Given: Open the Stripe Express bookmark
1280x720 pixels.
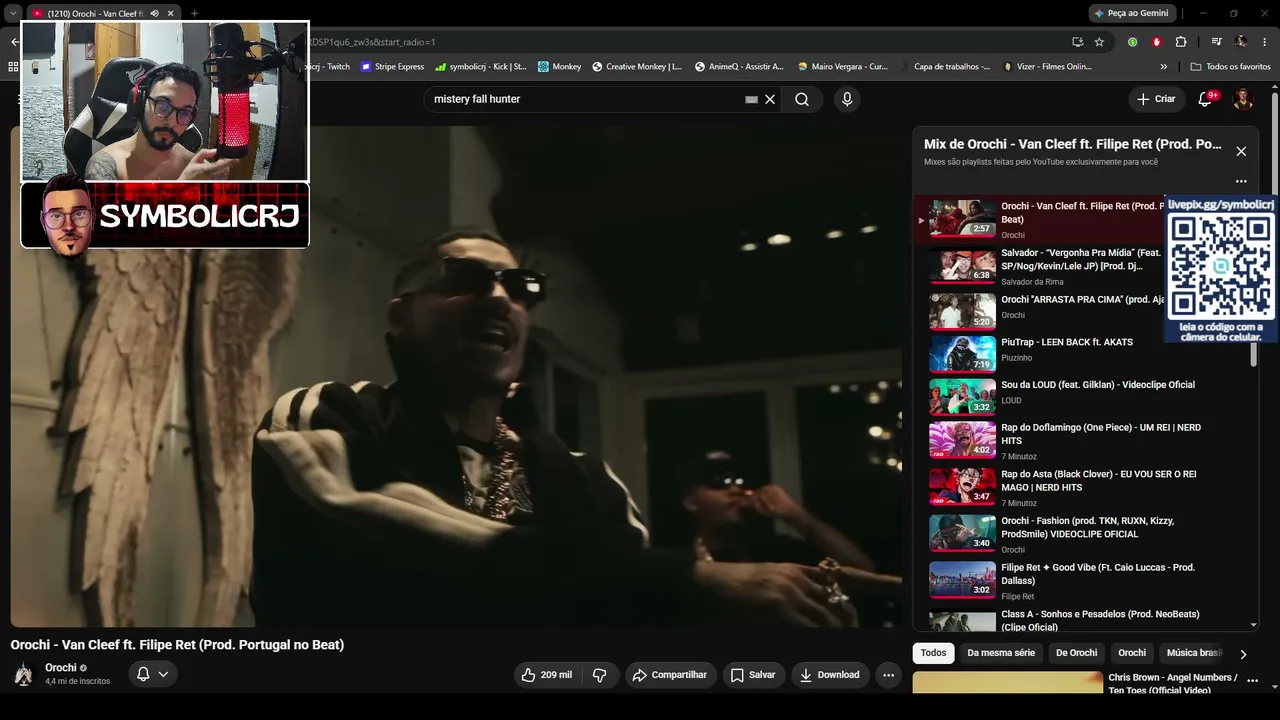Looking at the screenshot, I should (x=392, y=67).
